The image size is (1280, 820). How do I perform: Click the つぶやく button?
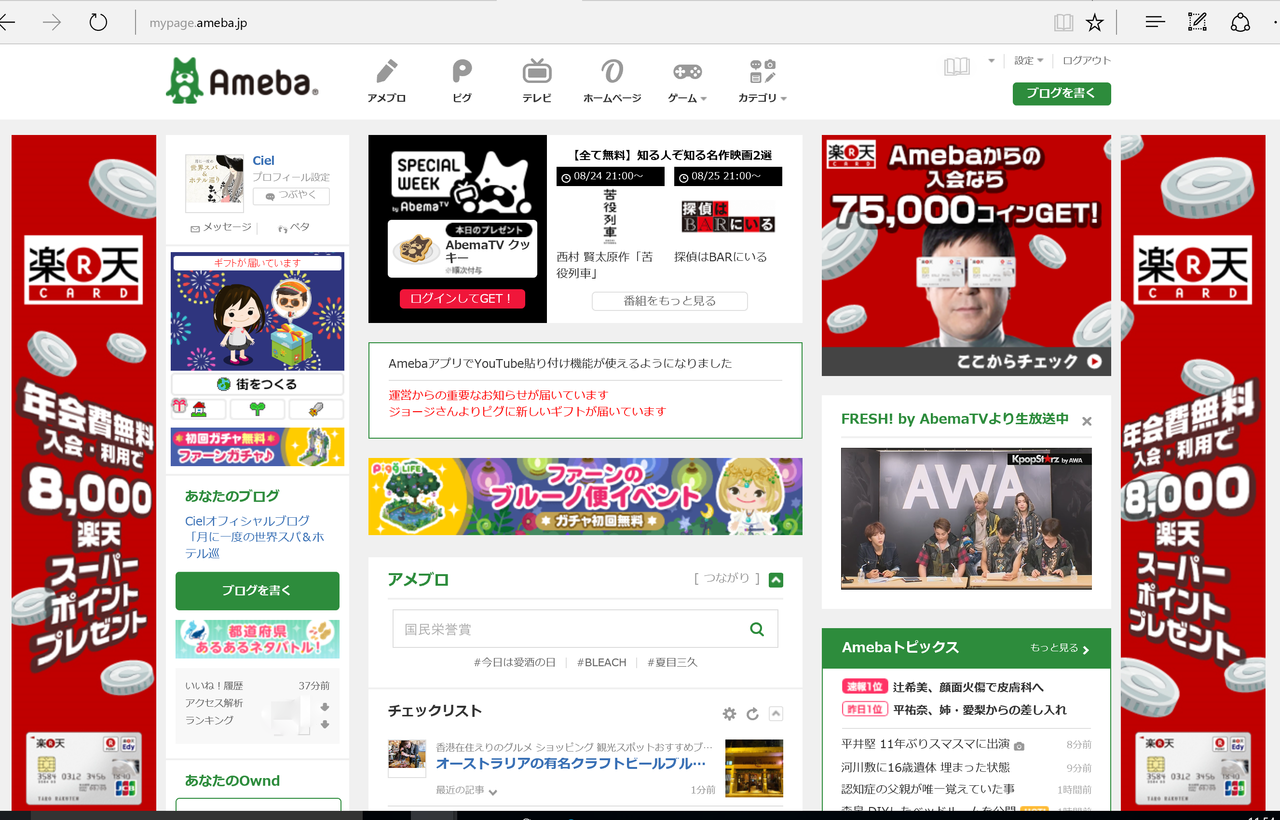pos(291,196)
